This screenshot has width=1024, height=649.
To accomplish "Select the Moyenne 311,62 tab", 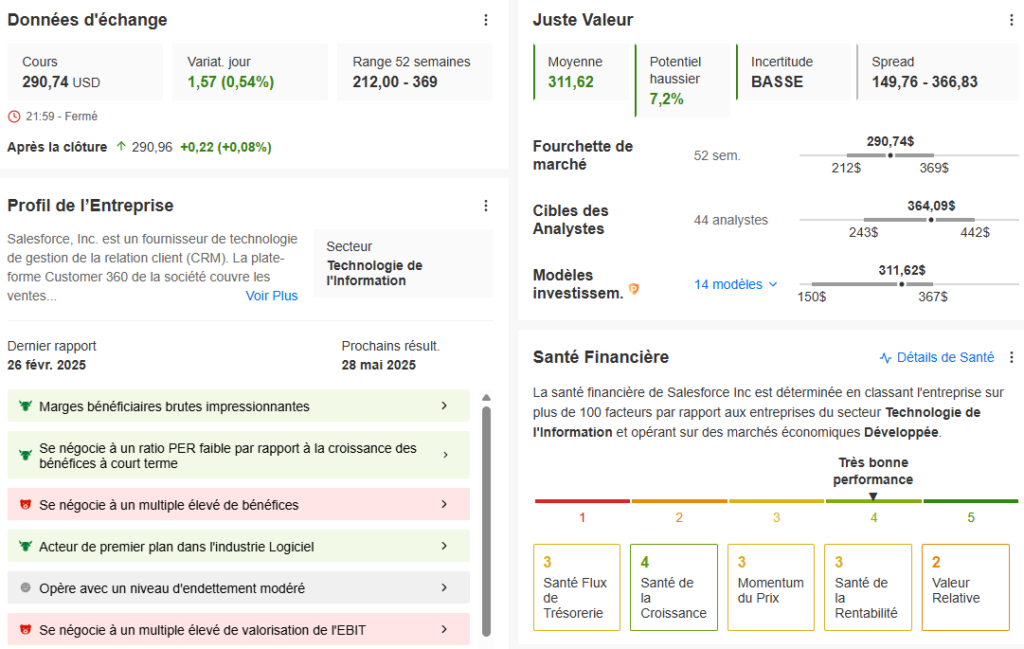I will tap(582, 72).
